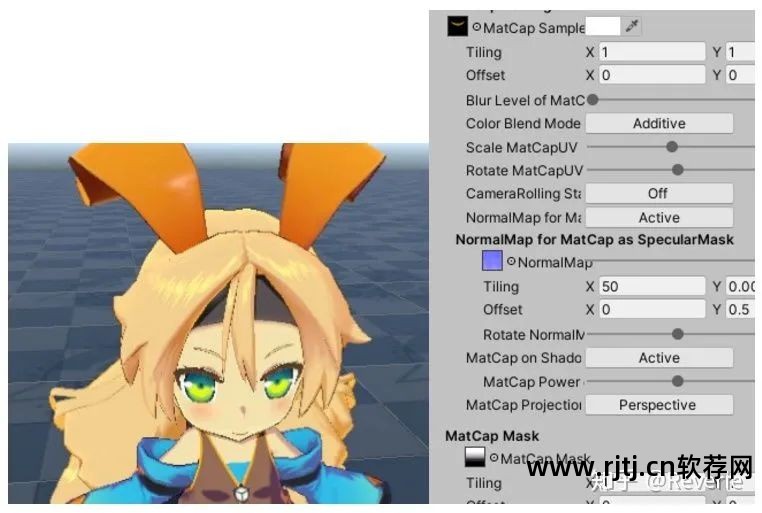Open the white MatCap Sampler color swatch

click(603, 27)
